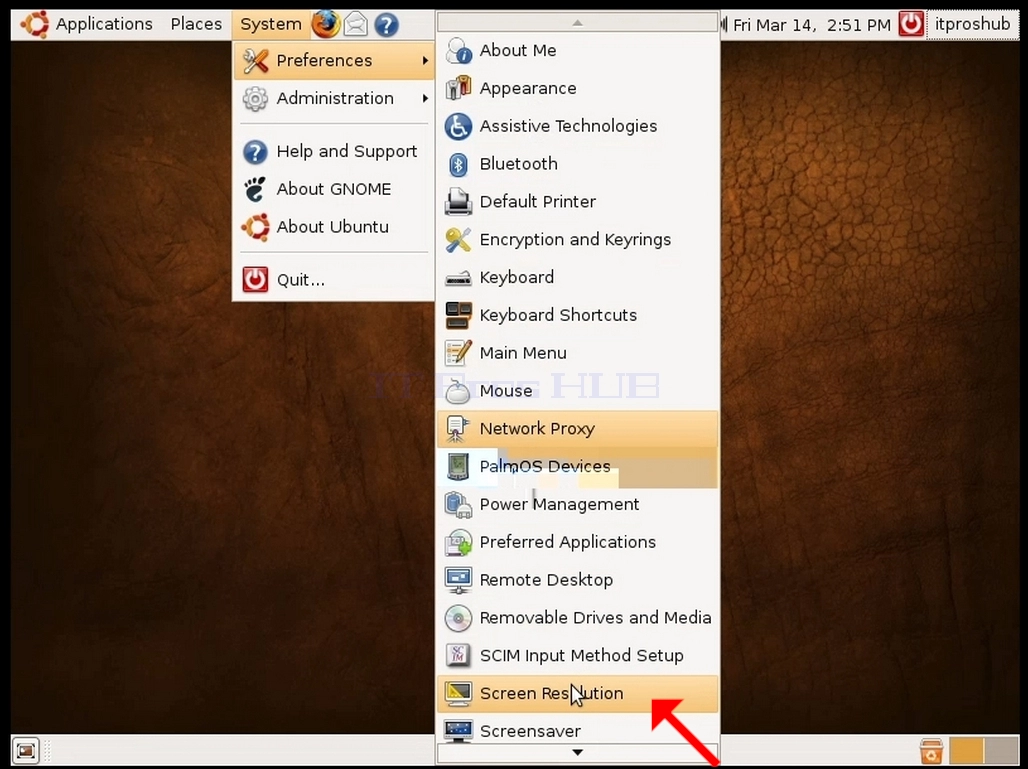Click the Screen Resolution monitor icon

coord(458,694)
